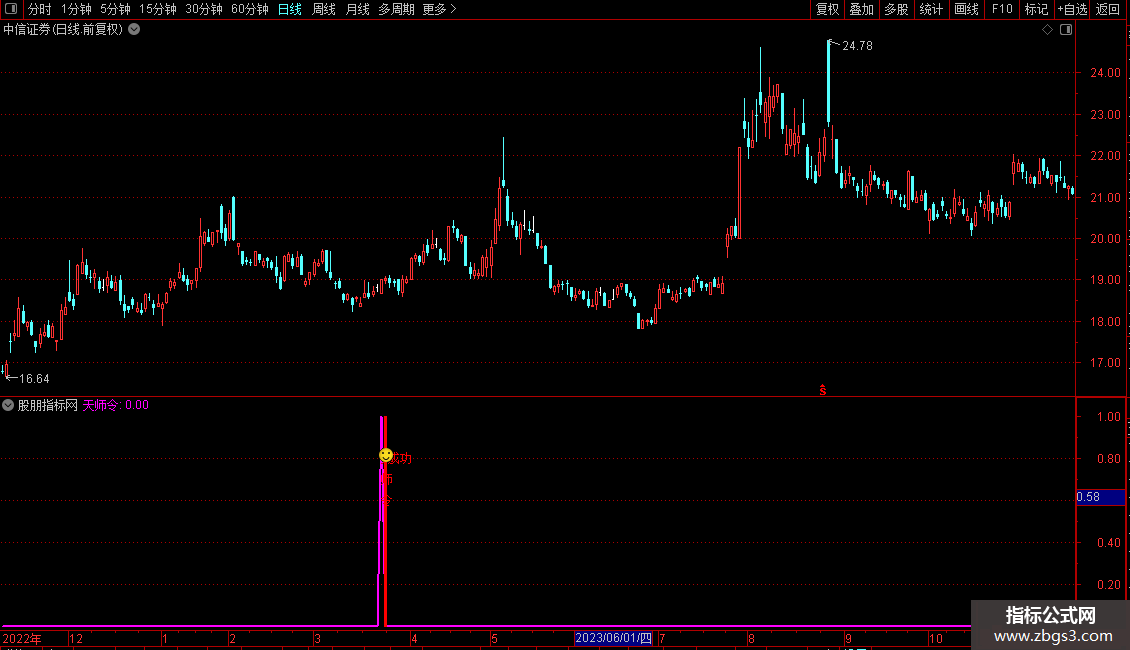The width and height of the screenshot is (1130, 650).
Task: Select the 30分钟 period
Action: click(204, 9)
